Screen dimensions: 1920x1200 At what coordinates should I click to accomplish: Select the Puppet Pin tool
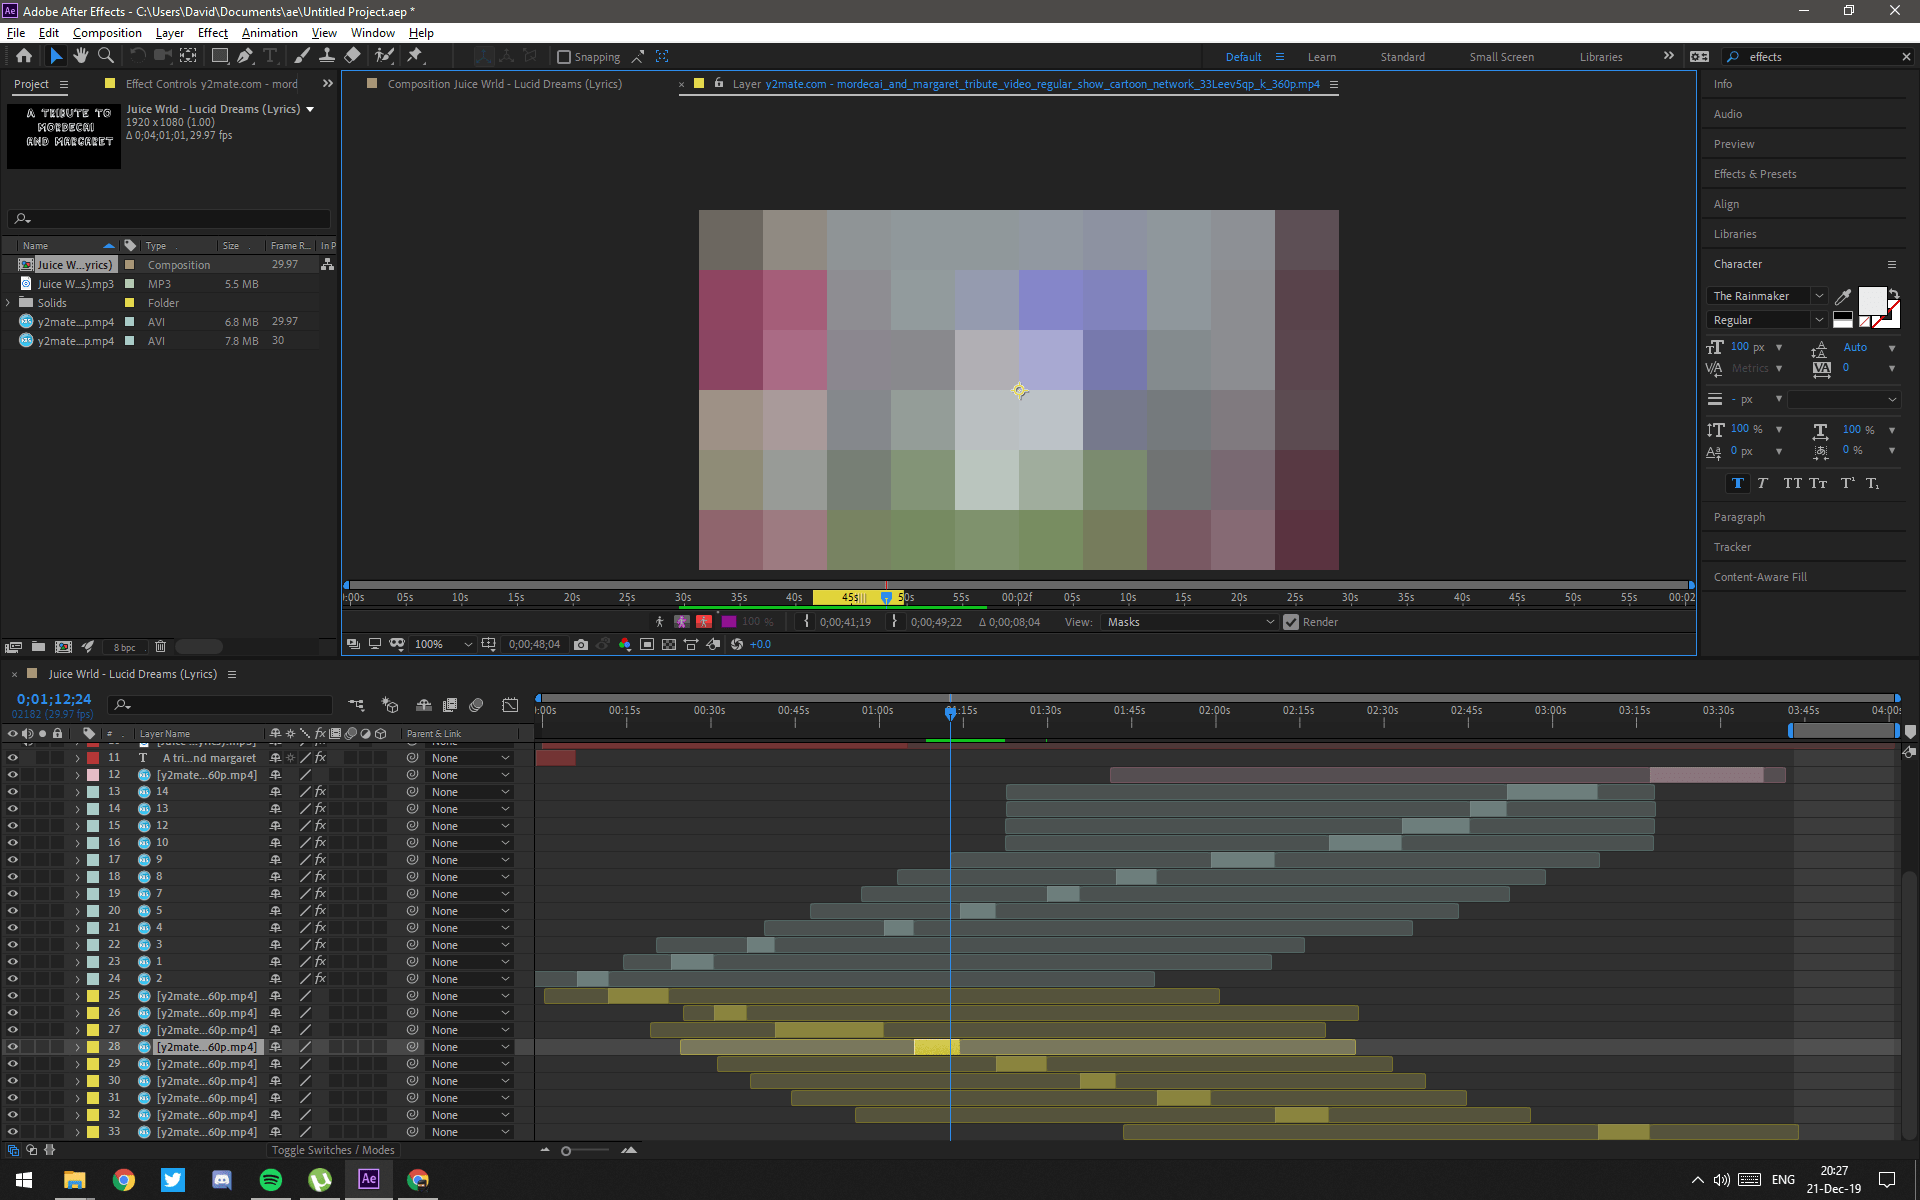[415, 56]
